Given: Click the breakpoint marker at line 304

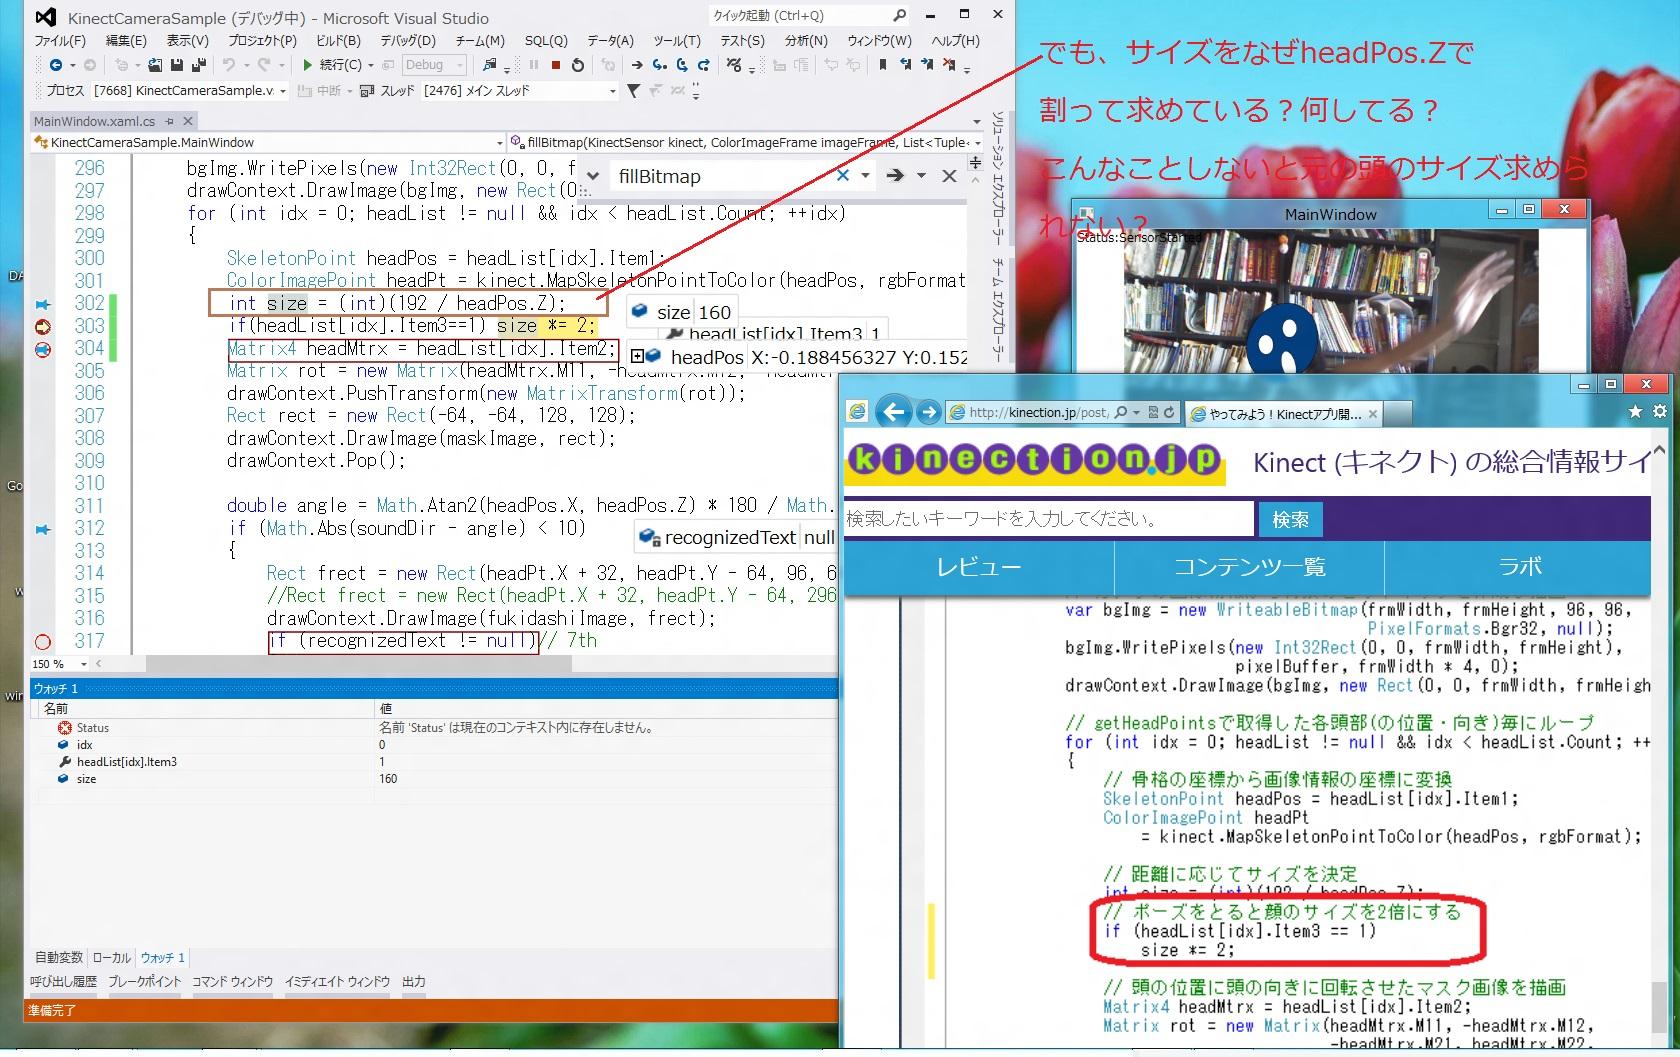Looking at the screenshot, I should 43,349.
